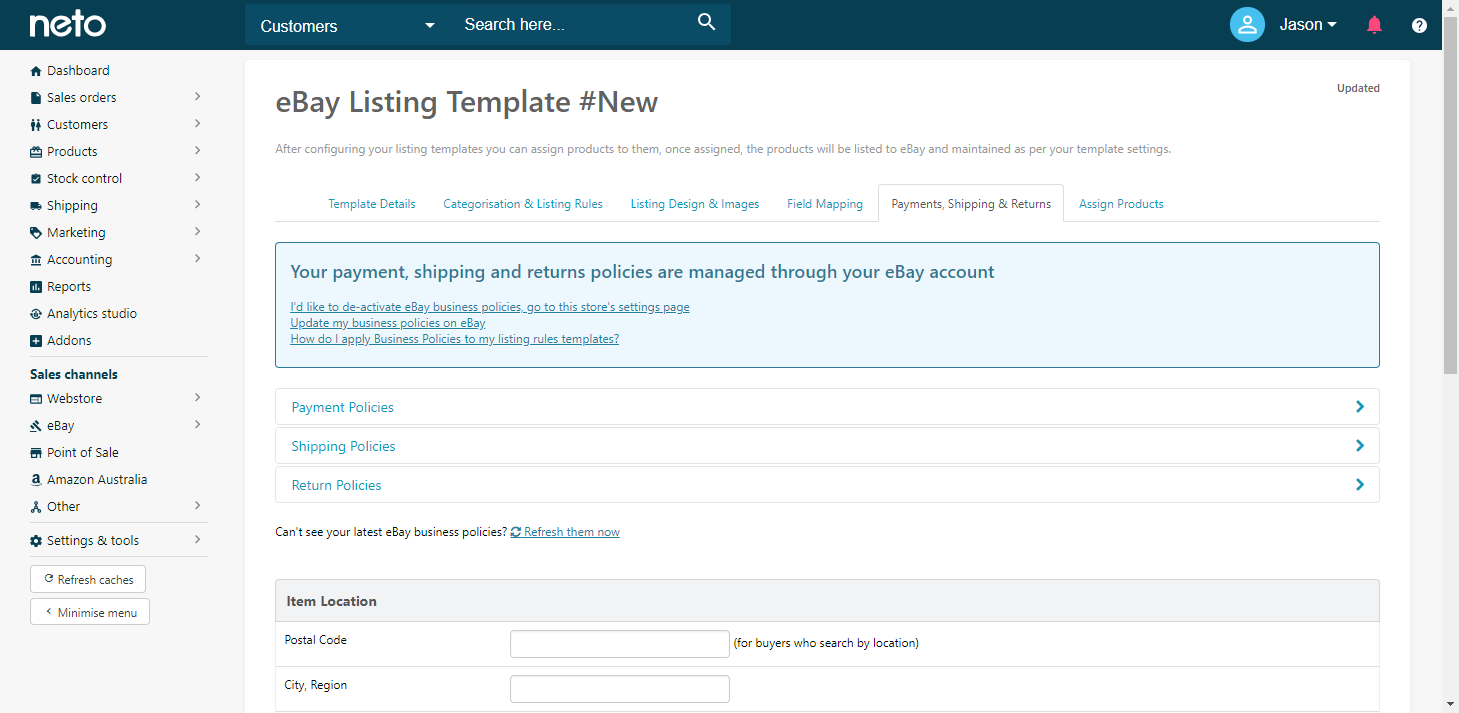Click the Settings & tools gear icon
This screenshot has height=713, width=1459.
point(36,541)
